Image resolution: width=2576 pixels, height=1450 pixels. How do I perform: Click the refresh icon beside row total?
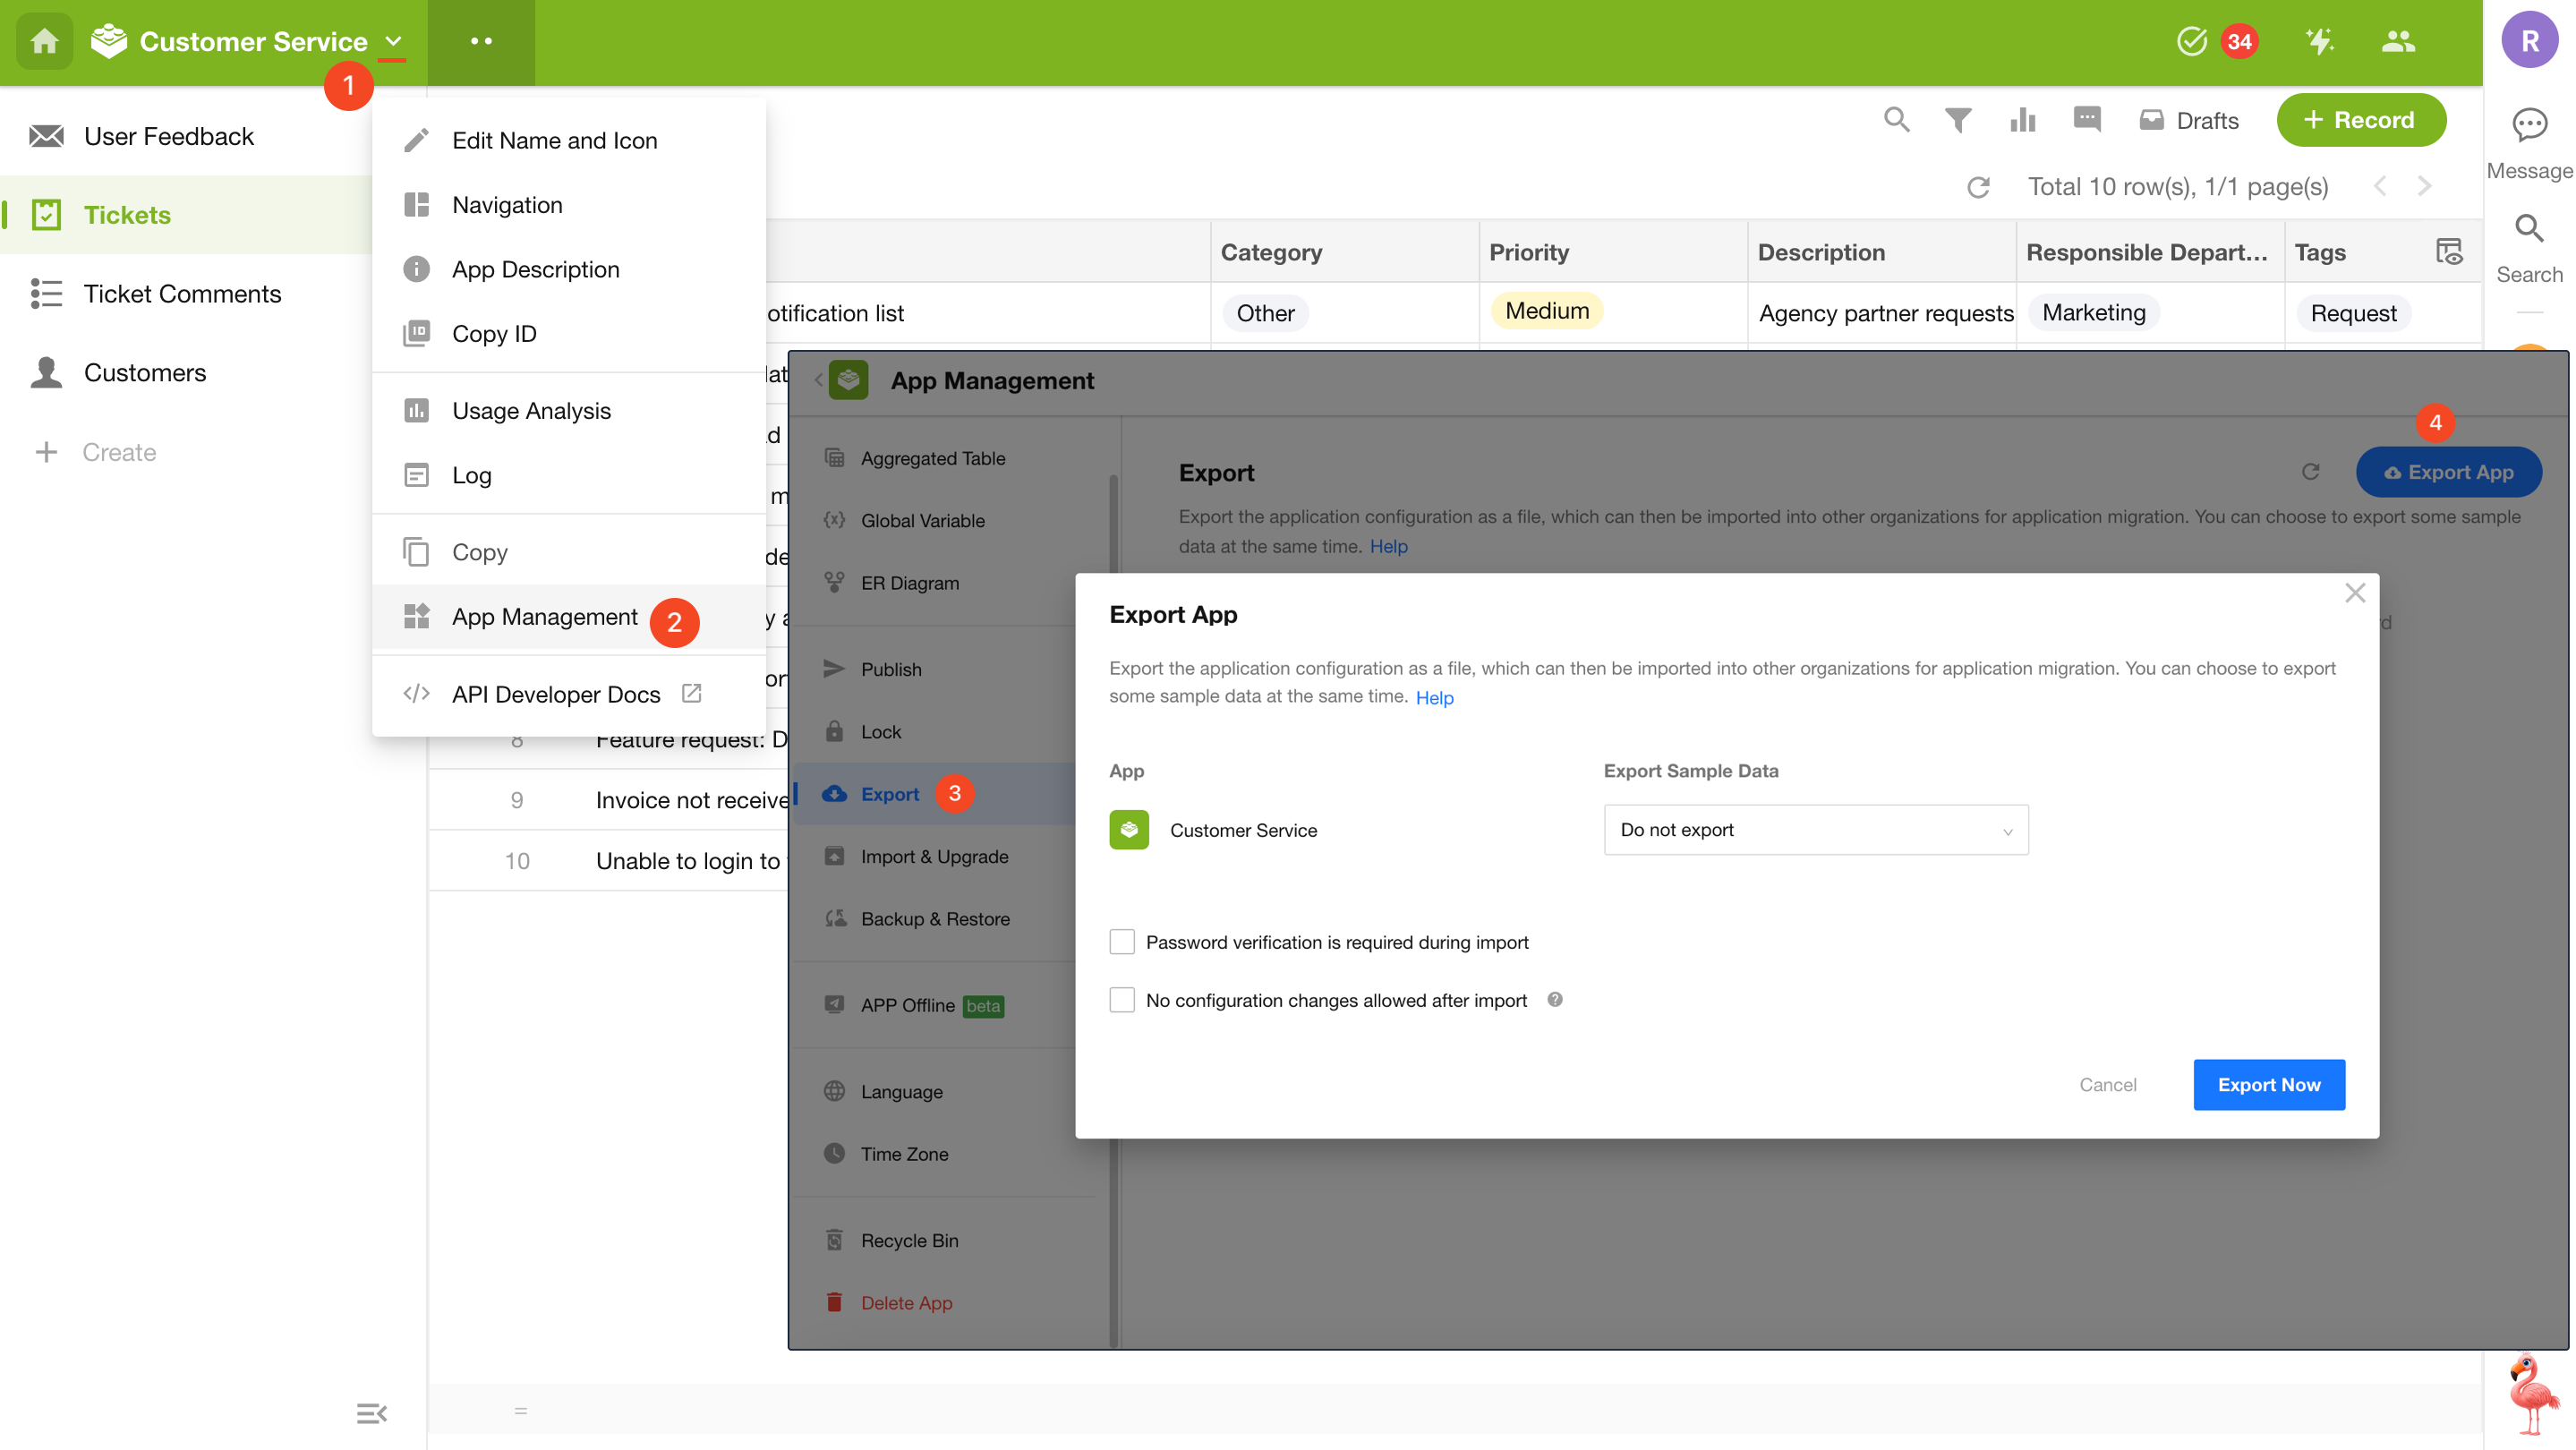click(x=1978, y=187)
